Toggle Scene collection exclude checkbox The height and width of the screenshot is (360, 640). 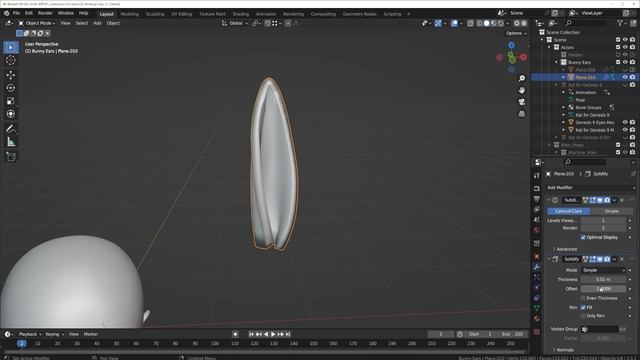coord(618,40)
